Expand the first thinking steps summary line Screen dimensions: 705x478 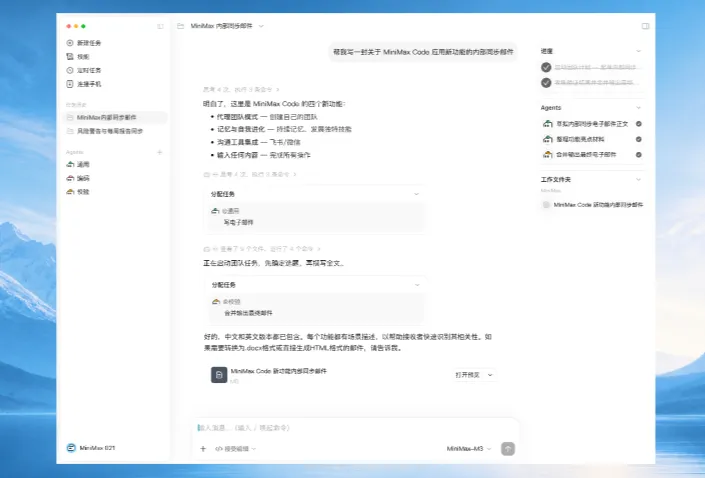click(241, 89)
